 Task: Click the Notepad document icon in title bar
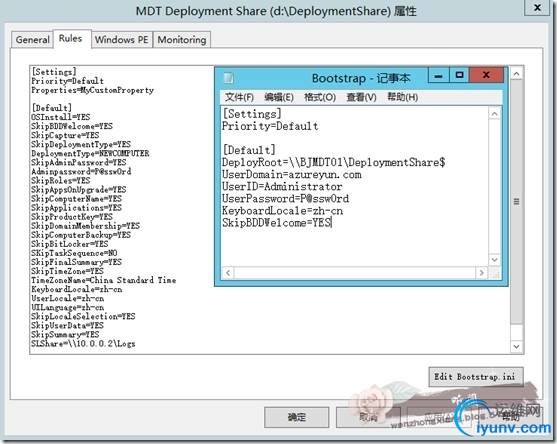tap(228, 78)
